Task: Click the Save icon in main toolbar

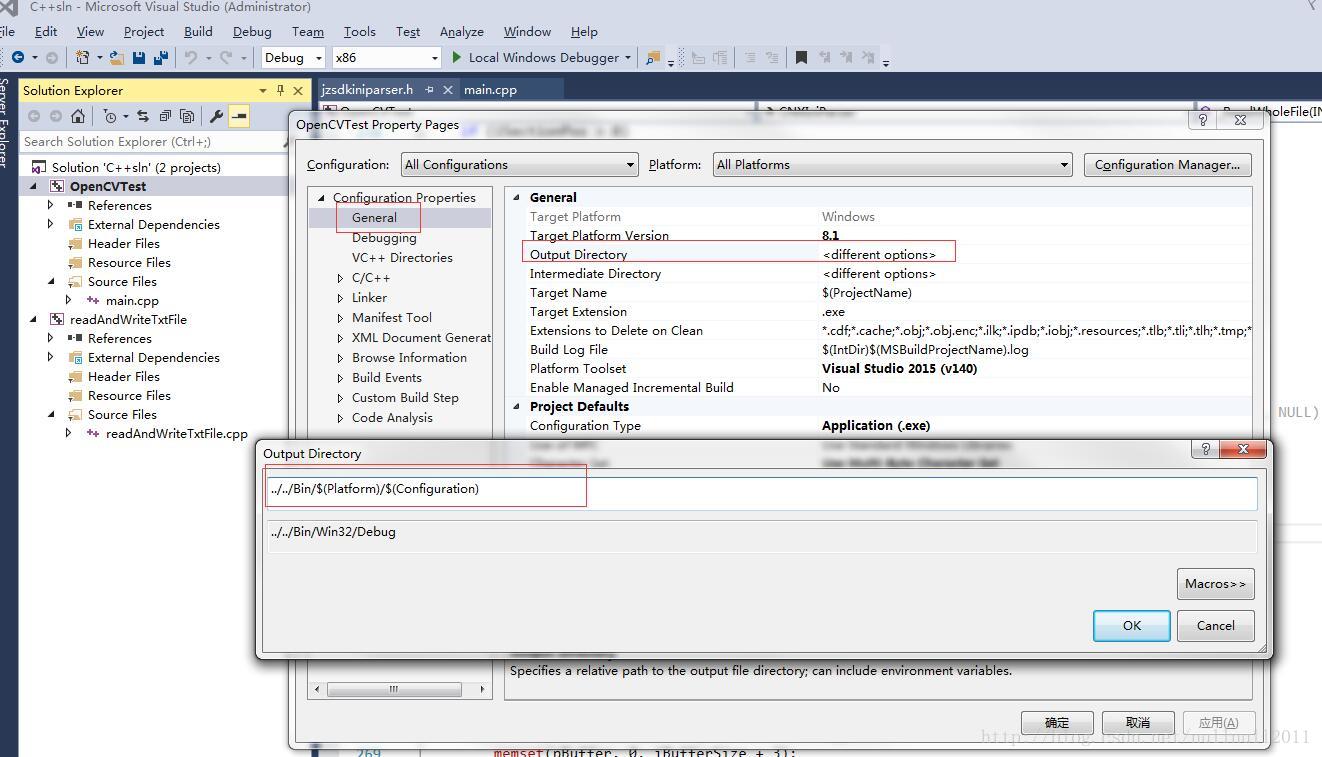Action: tap(139, 57)
